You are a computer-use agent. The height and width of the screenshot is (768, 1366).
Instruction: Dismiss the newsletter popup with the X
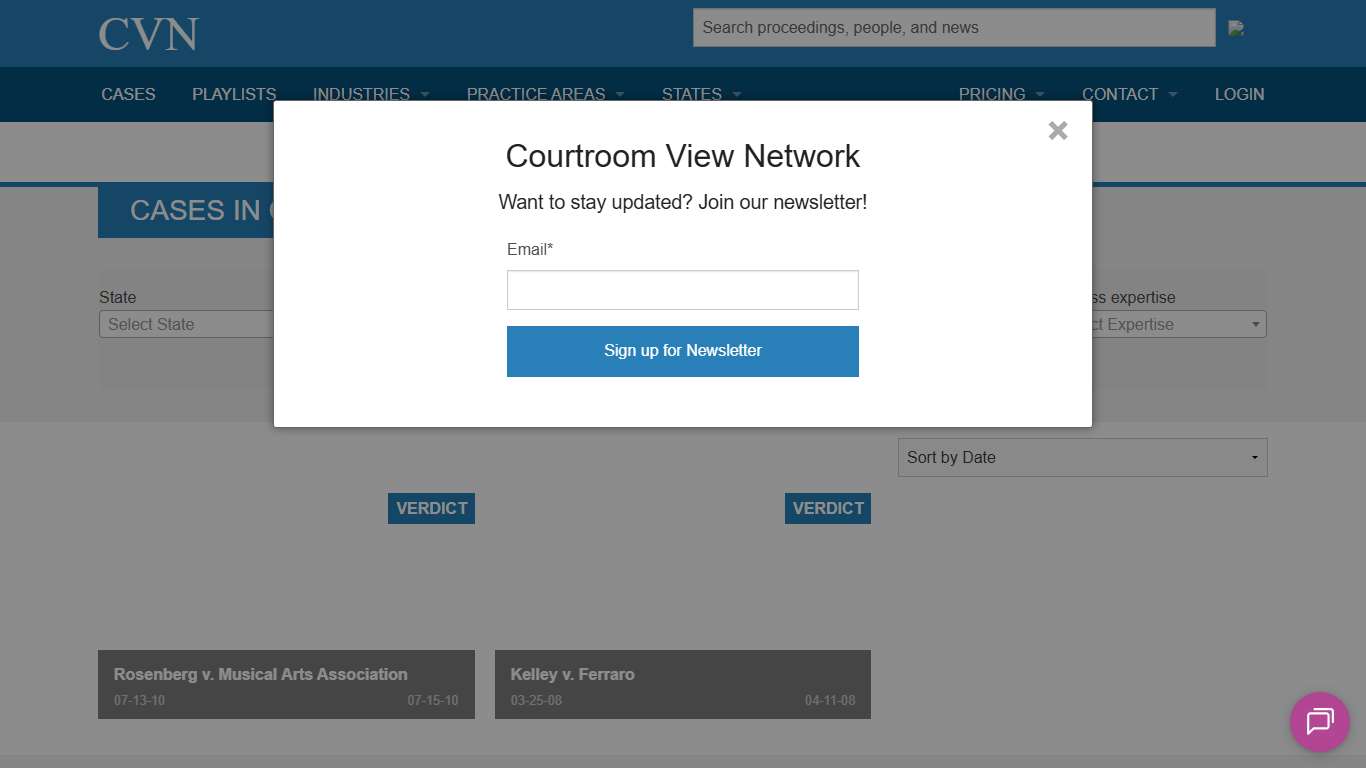[x=1057, y=130]
